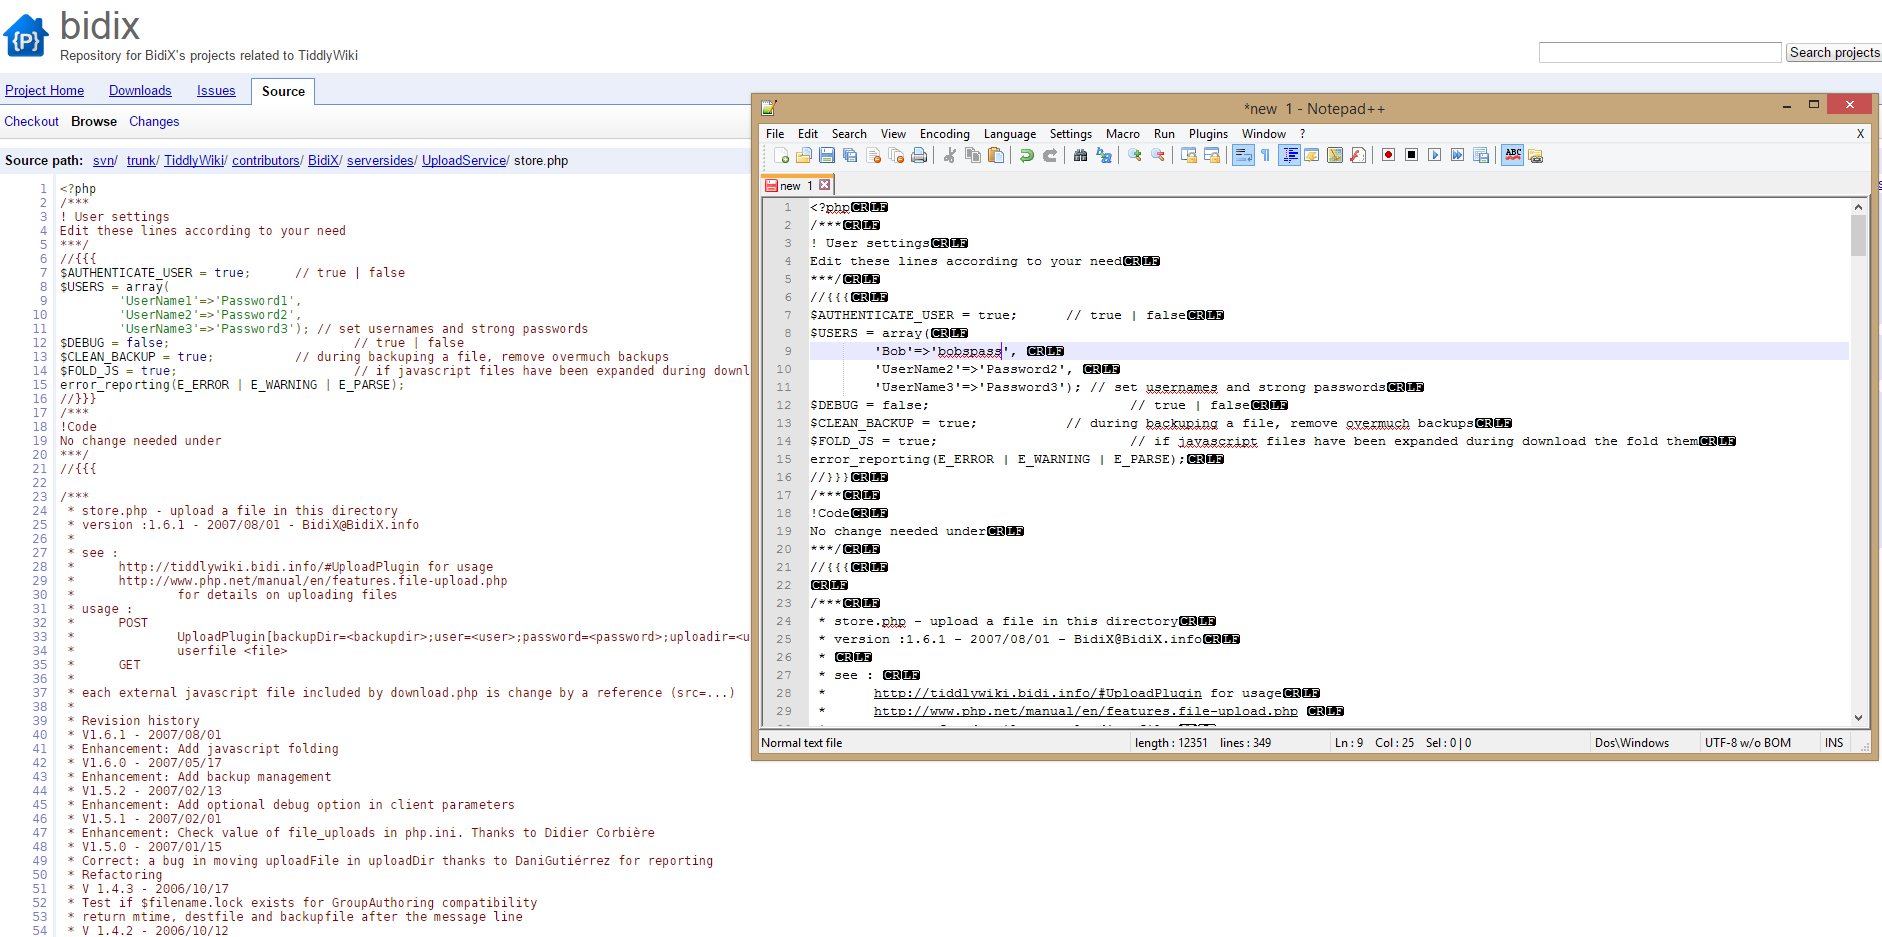Screen dimensions: 1882x937
Task: Open the Macro menu
Action: pyautogui.click(x=1123, y=134)
